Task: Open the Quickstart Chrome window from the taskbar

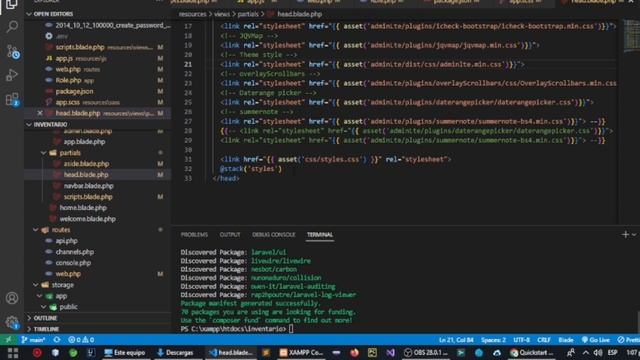Action: click(532, 353)
